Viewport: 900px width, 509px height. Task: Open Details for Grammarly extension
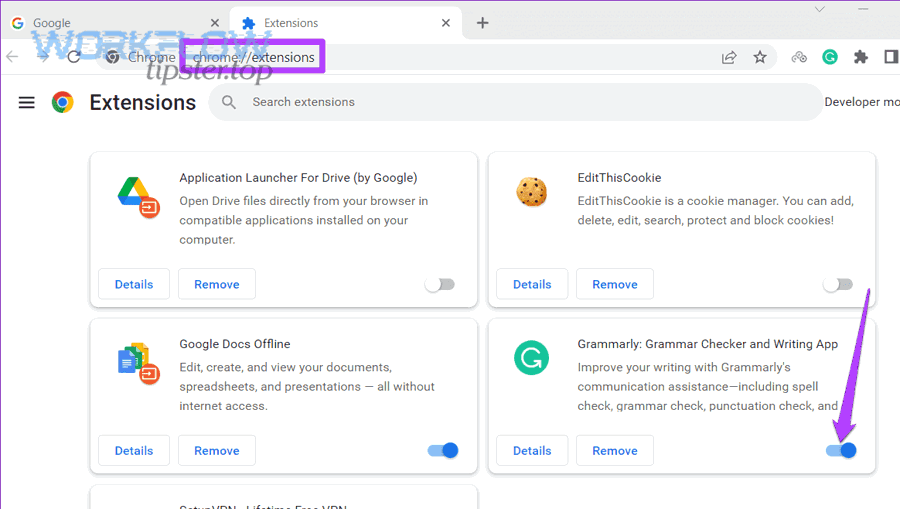coord(532,450)
